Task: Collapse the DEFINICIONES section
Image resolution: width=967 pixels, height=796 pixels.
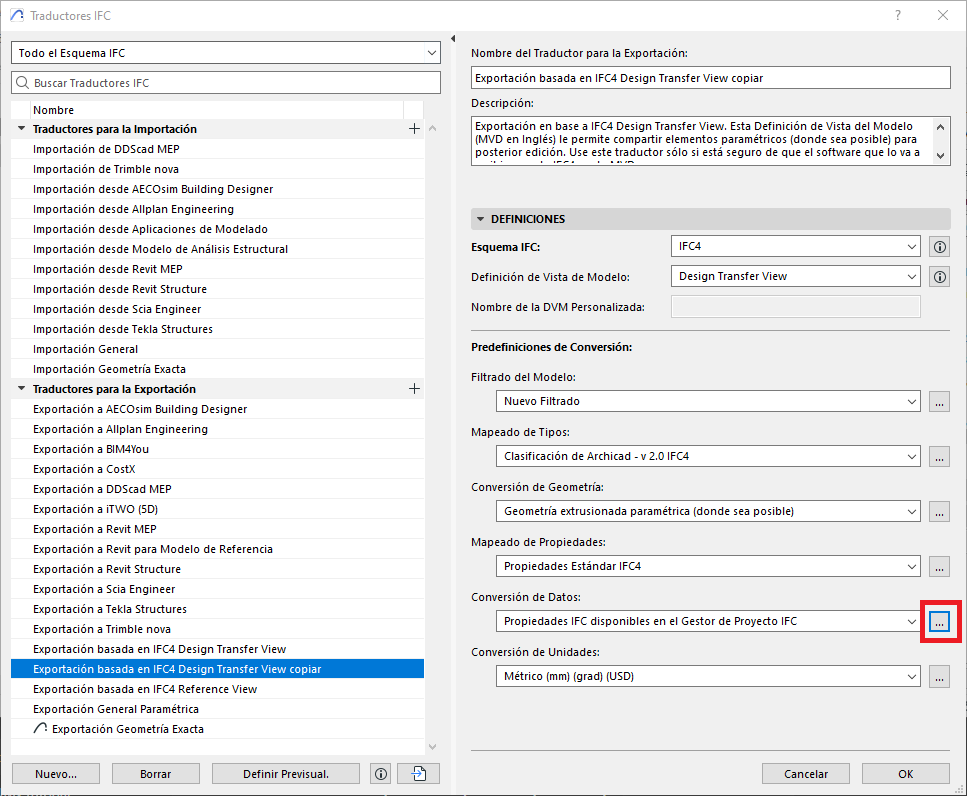Action: [481, 219]
